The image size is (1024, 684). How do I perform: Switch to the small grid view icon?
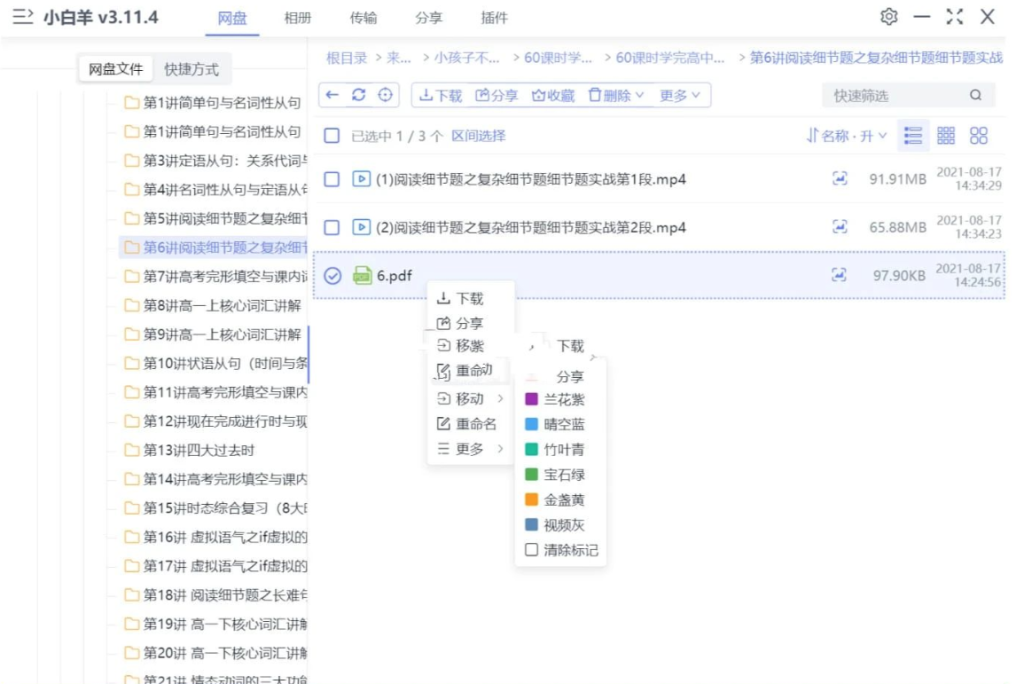pyautogui.click(x=946, y=135)
